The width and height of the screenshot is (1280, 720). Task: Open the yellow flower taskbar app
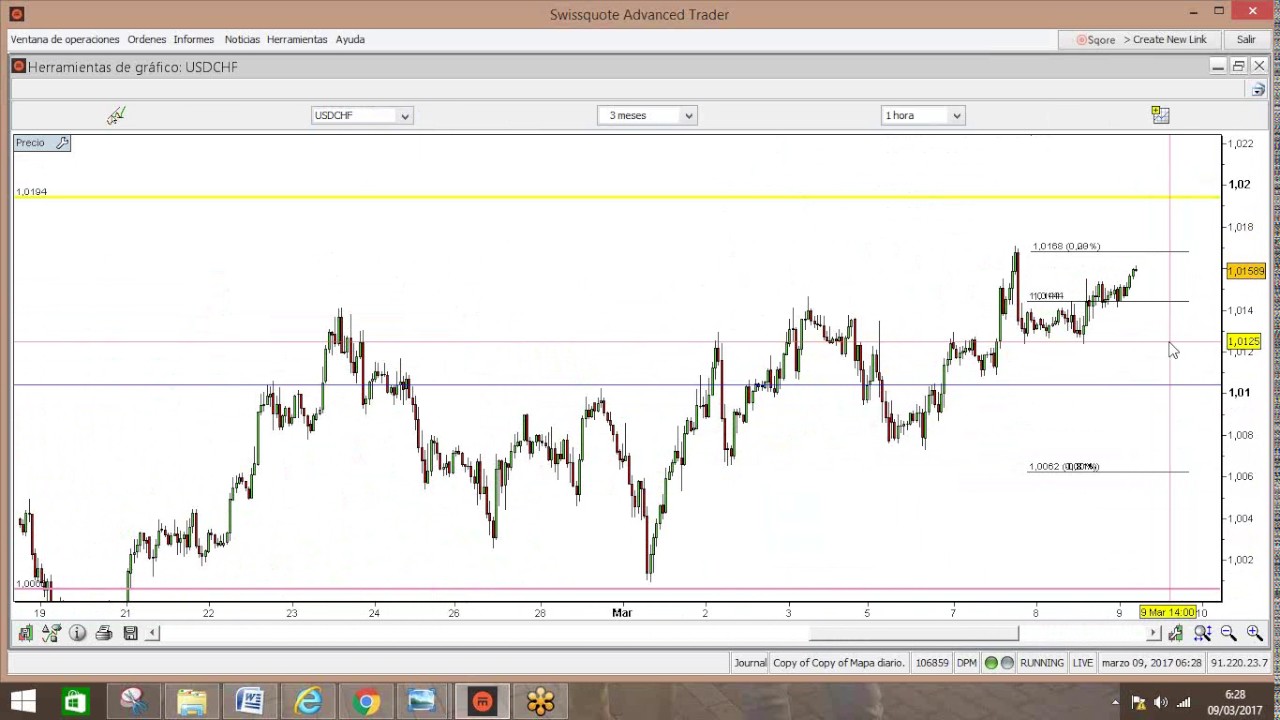[x=540, y=702]
